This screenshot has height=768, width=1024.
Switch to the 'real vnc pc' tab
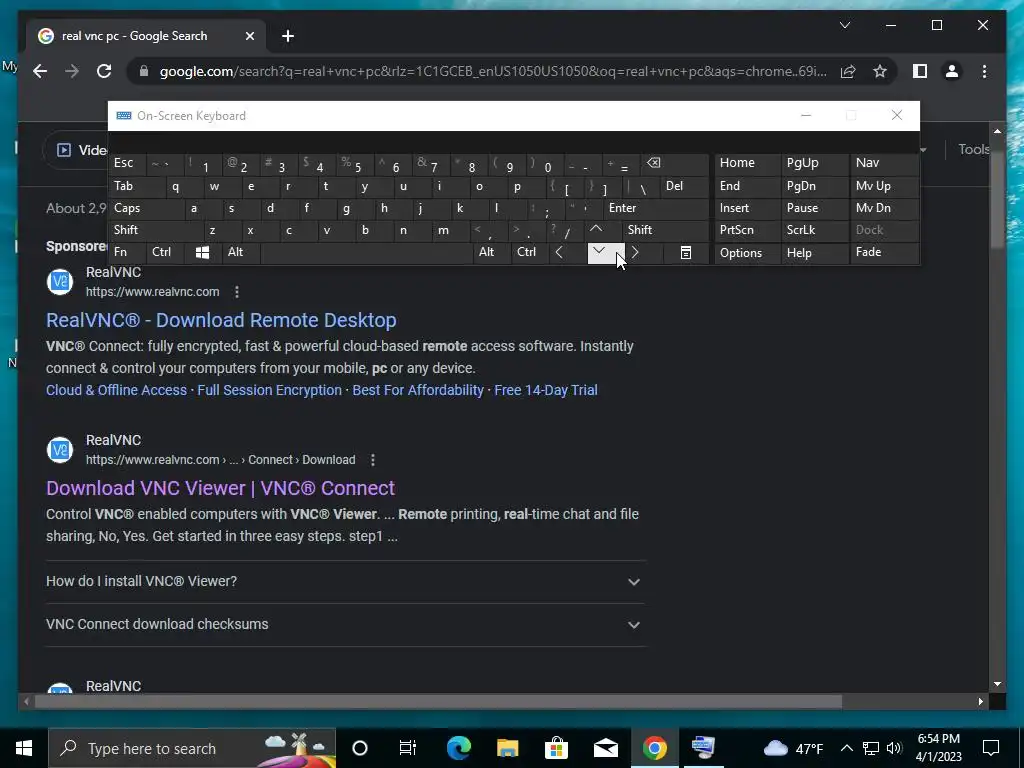coord(146,36)
